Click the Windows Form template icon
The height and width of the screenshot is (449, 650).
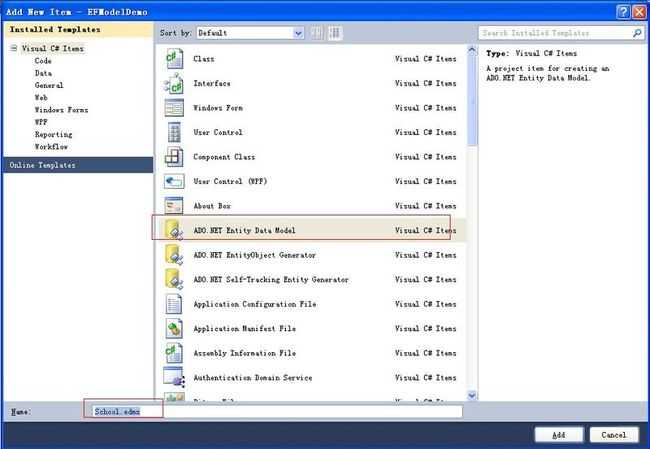pos(174,108)
